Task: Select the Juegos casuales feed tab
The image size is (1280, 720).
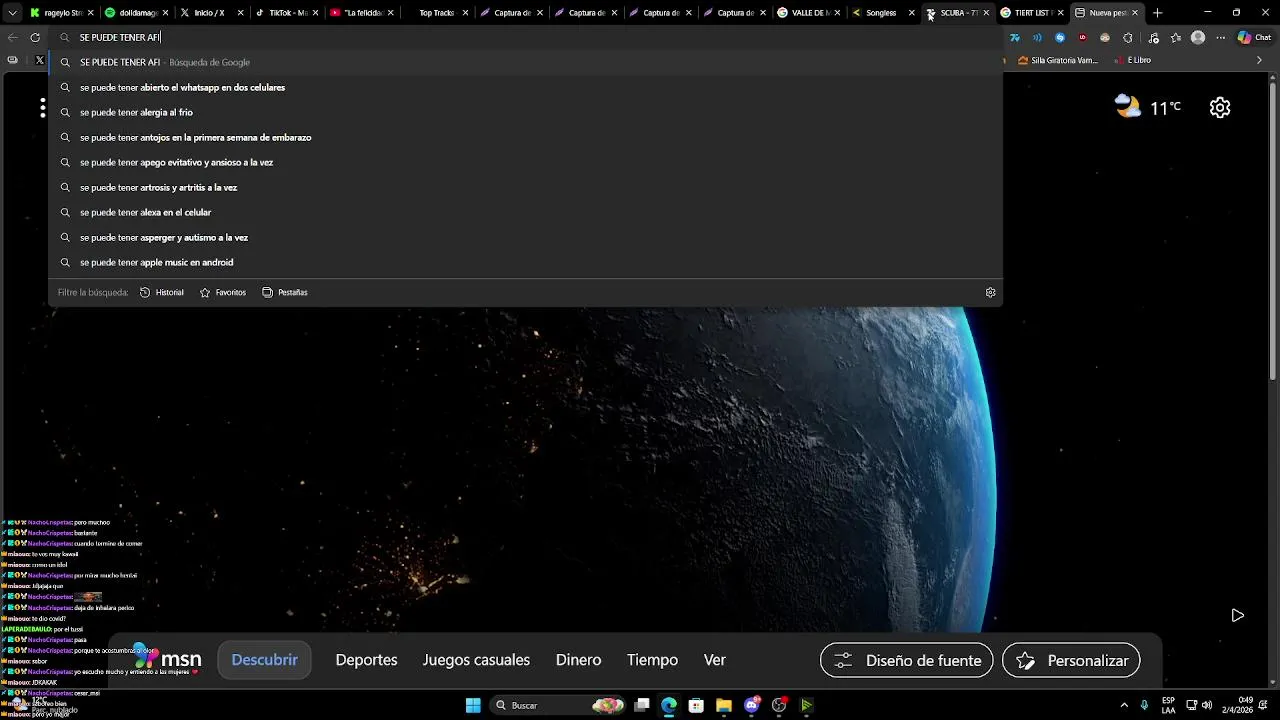Action: 476,660
